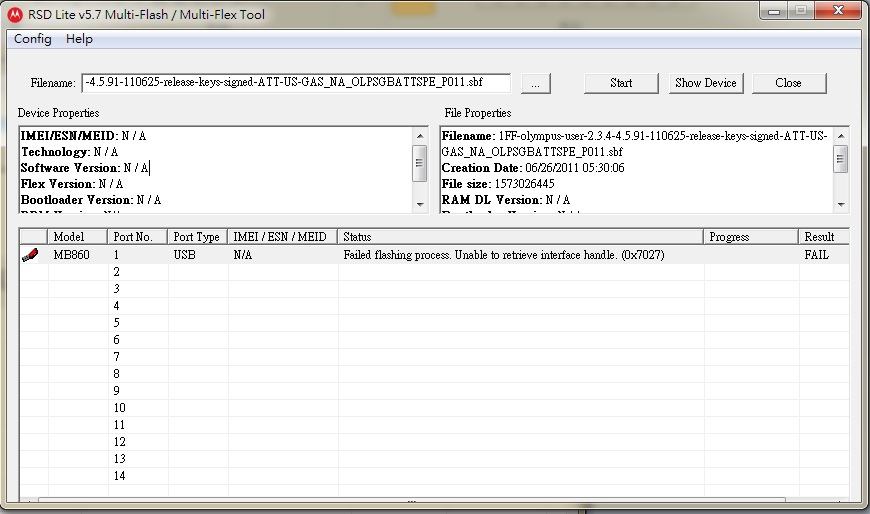Screen dimensions: 870x514
Task: Click the Flex Version: N / A line
Action: [72, 184]
